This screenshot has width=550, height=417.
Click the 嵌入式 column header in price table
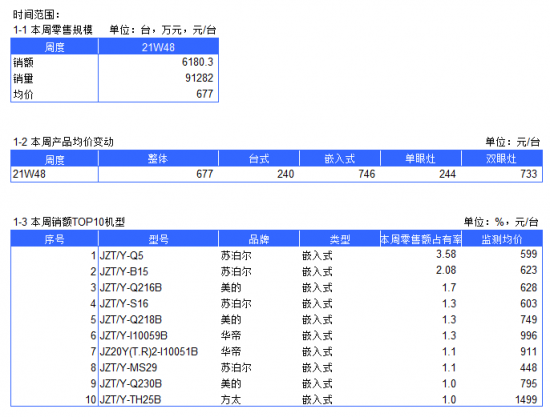pos(340,159)
